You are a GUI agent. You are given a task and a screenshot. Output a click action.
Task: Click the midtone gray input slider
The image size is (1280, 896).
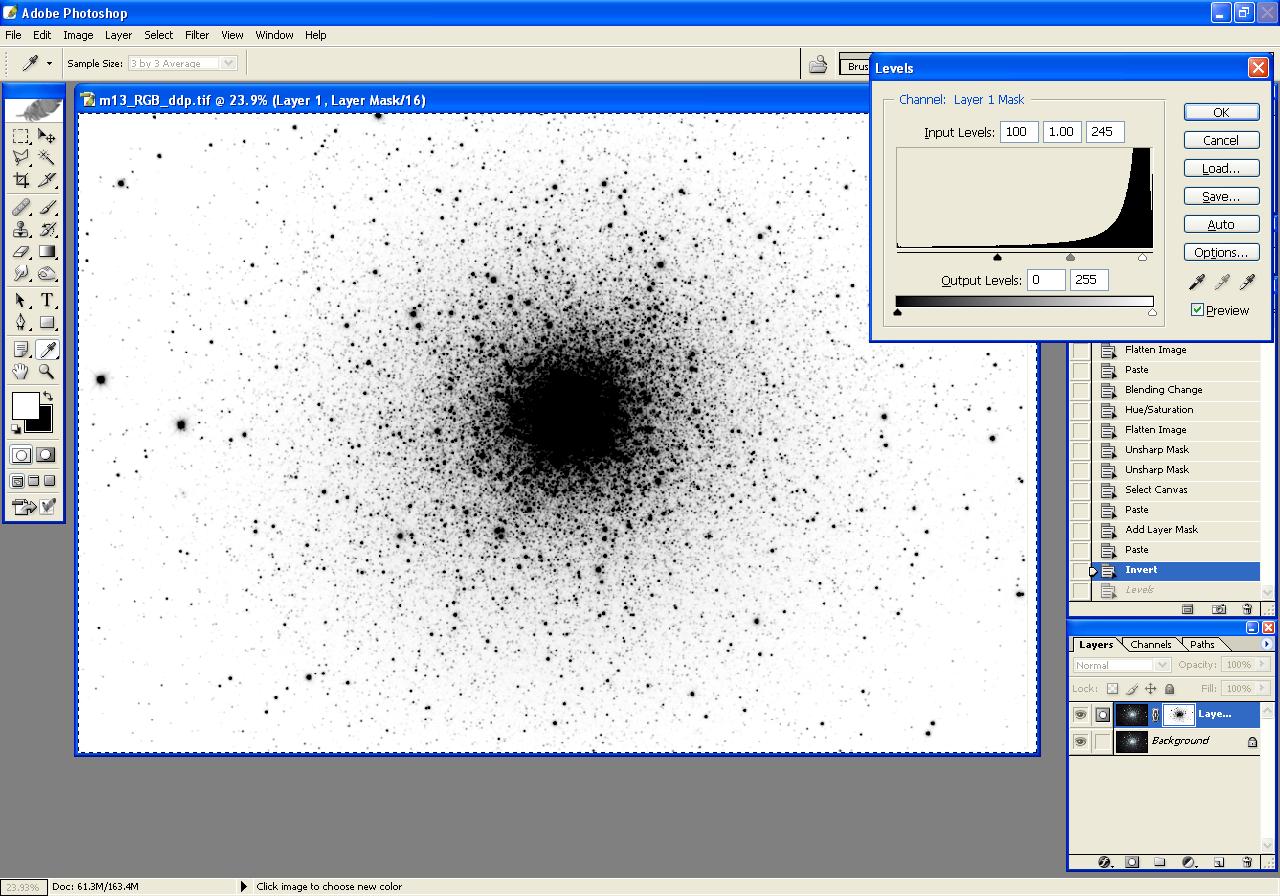click(1070, 258)
